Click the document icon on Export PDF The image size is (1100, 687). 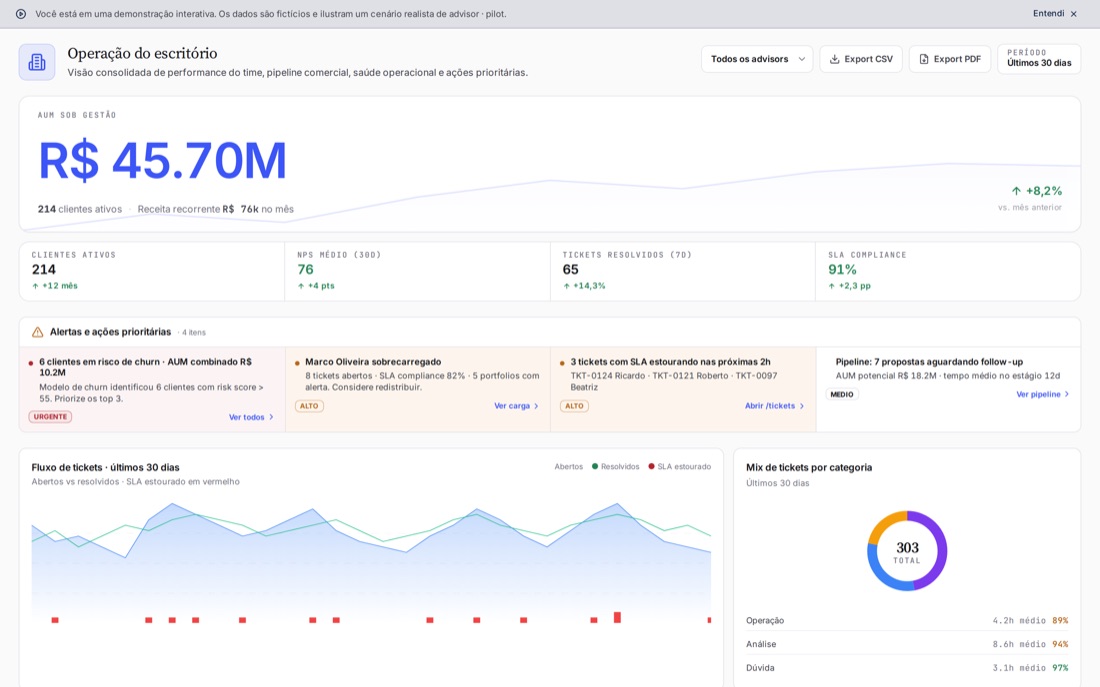click(x=924, y=60)
